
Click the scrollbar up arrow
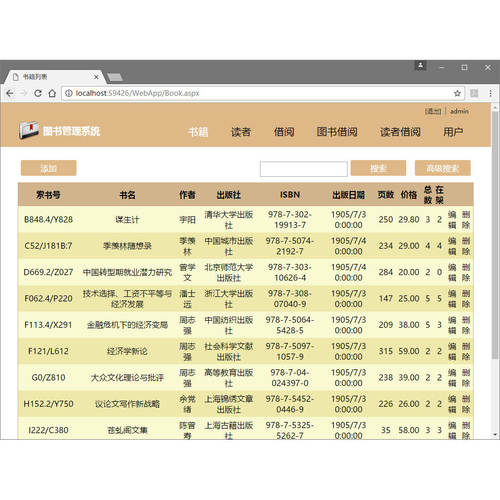point(495,107)
